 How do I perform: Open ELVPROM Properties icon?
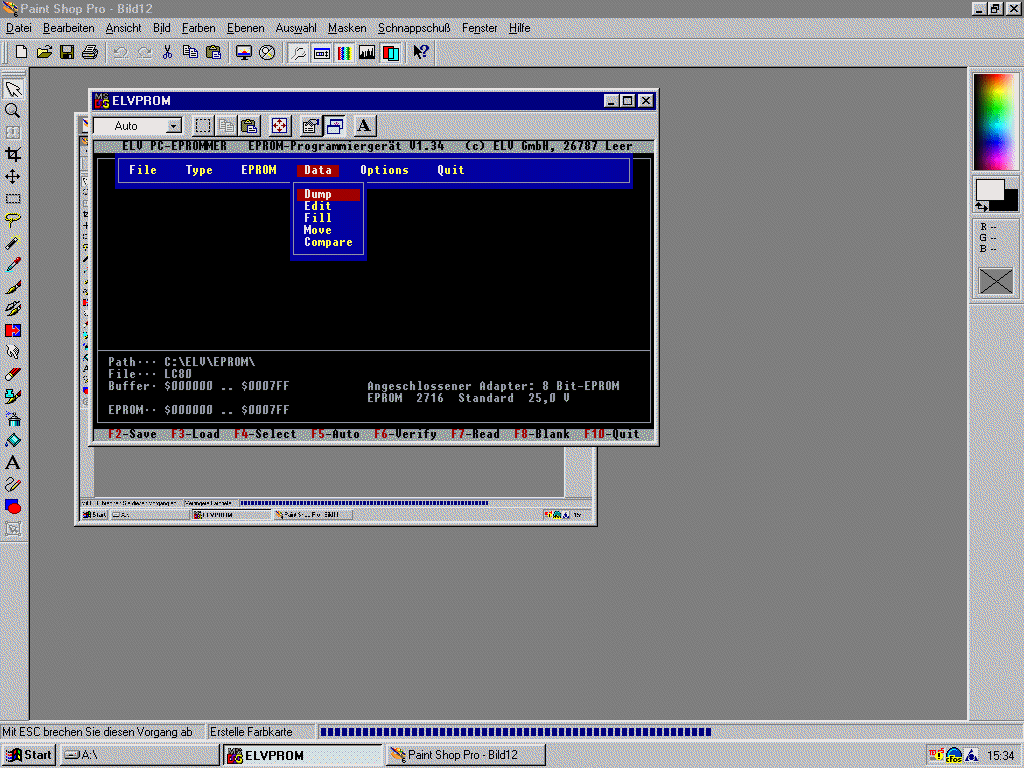311,125
